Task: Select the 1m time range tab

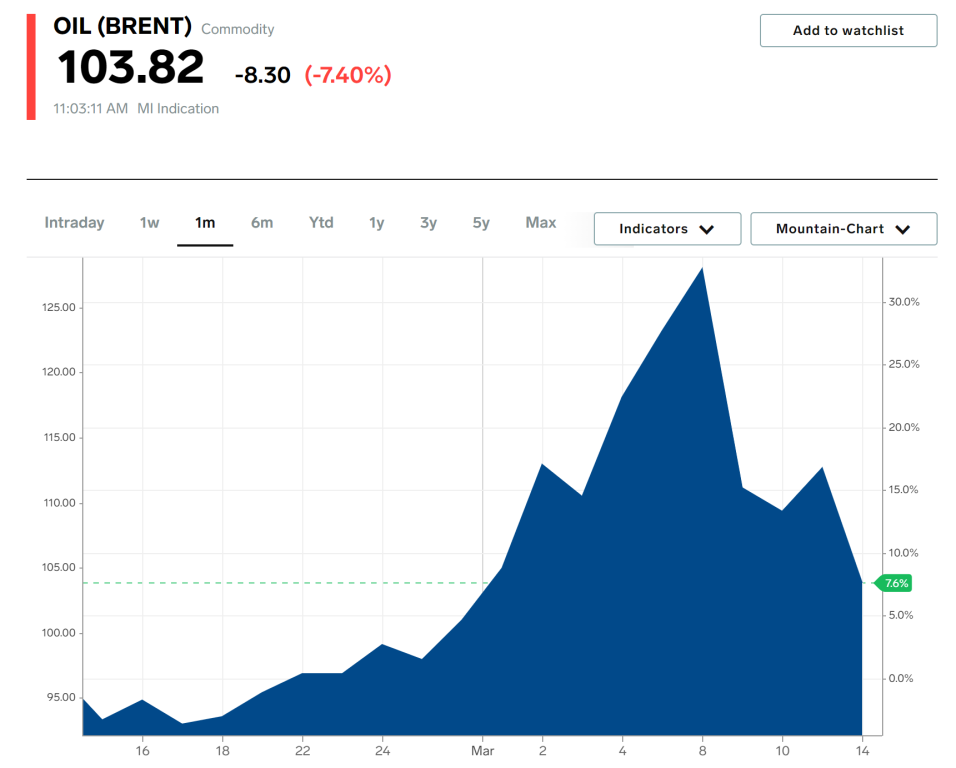Action: (205, 222)
